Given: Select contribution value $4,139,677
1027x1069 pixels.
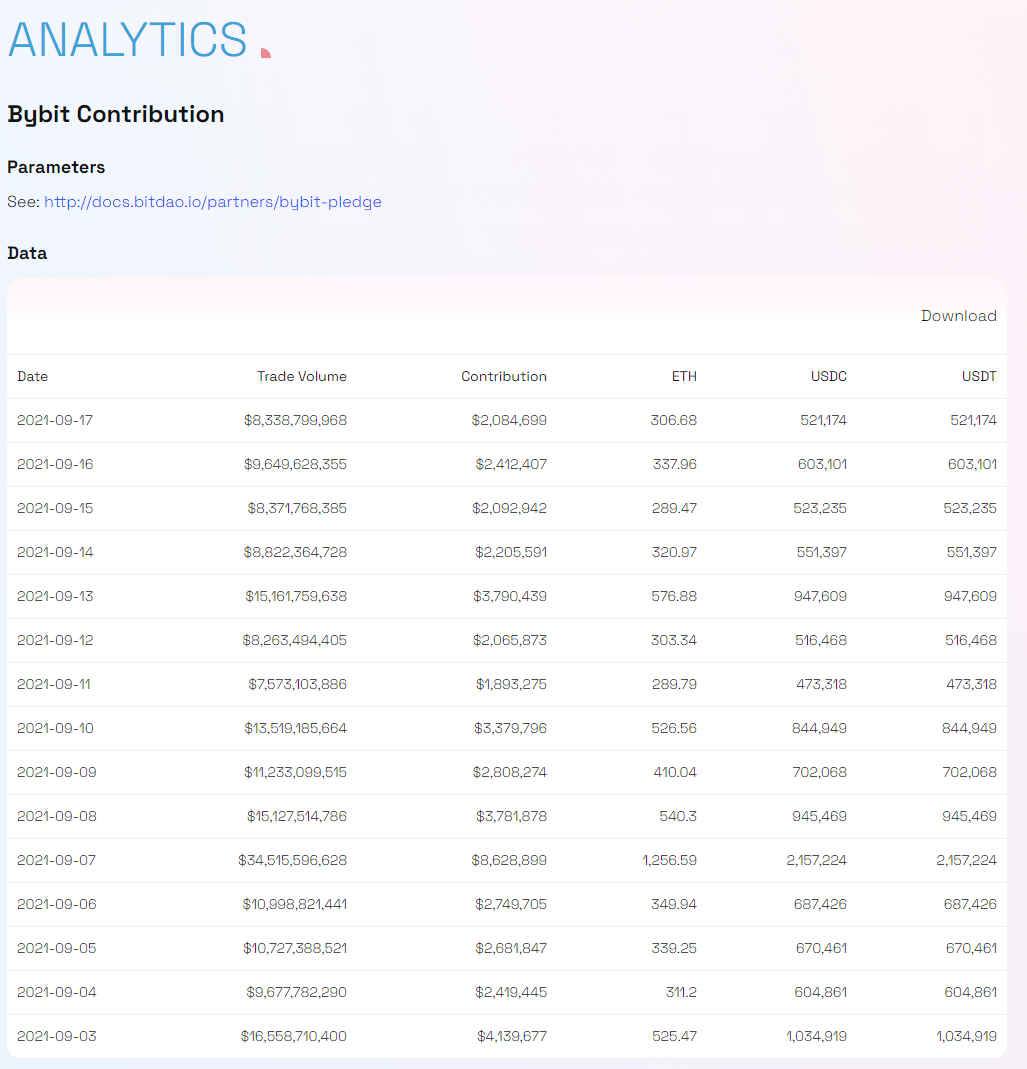Looking at the screenshot, I should click(x=512, y=1036).
